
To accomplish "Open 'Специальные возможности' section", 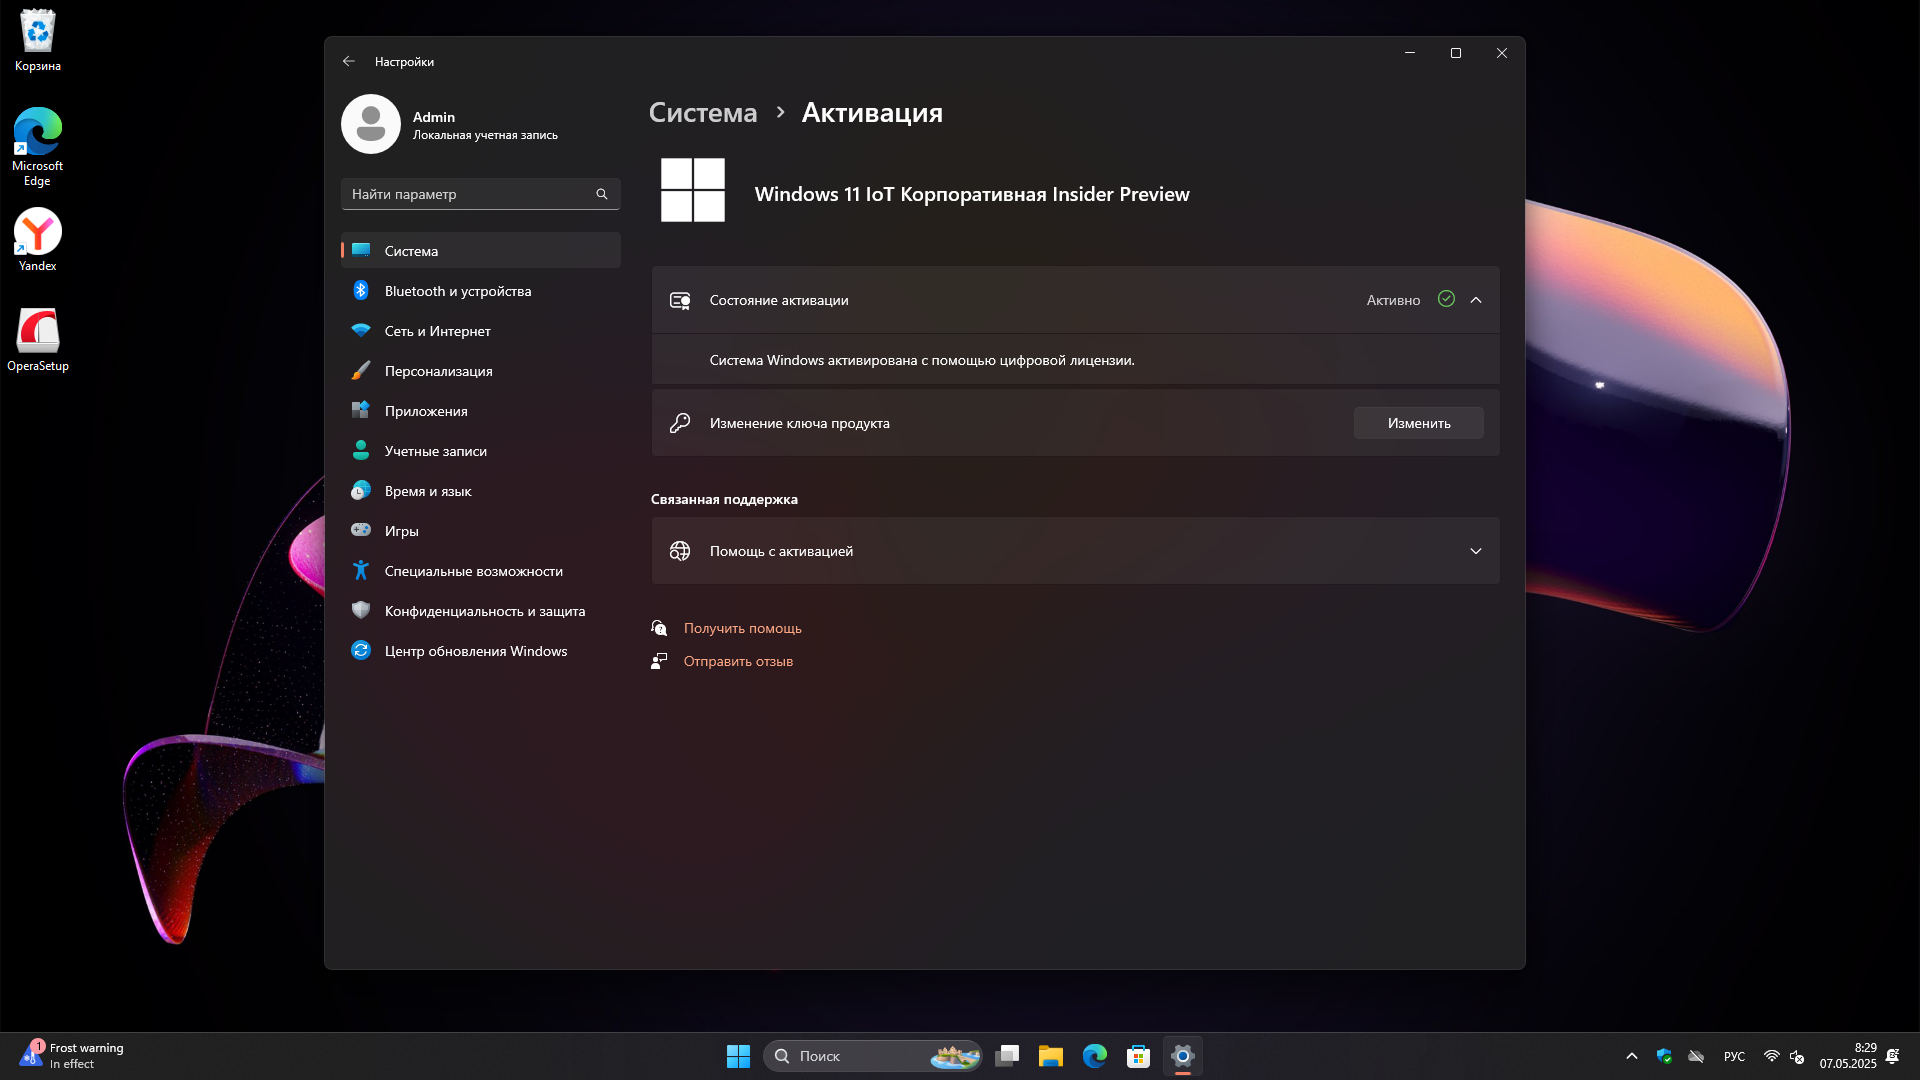I will click(480, 571).
